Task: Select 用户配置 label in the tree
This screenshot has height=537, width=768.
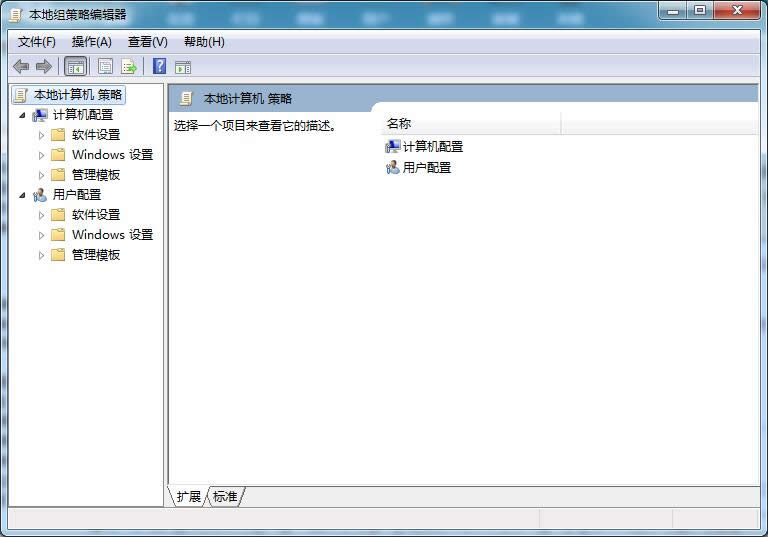Action: tap(77, 195)
